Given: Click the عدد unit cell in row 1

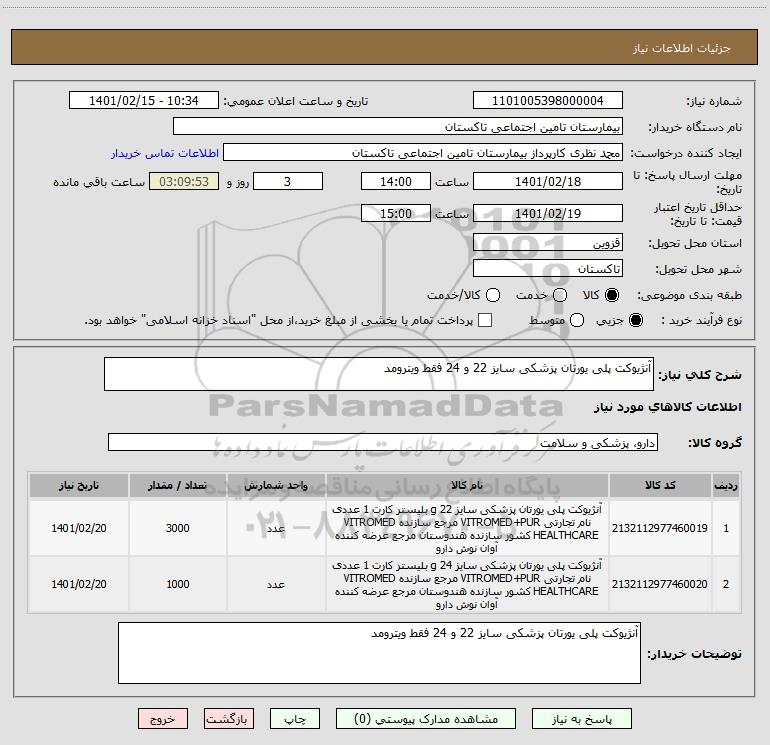Looking at the screenshot, I should click(276, 528).
